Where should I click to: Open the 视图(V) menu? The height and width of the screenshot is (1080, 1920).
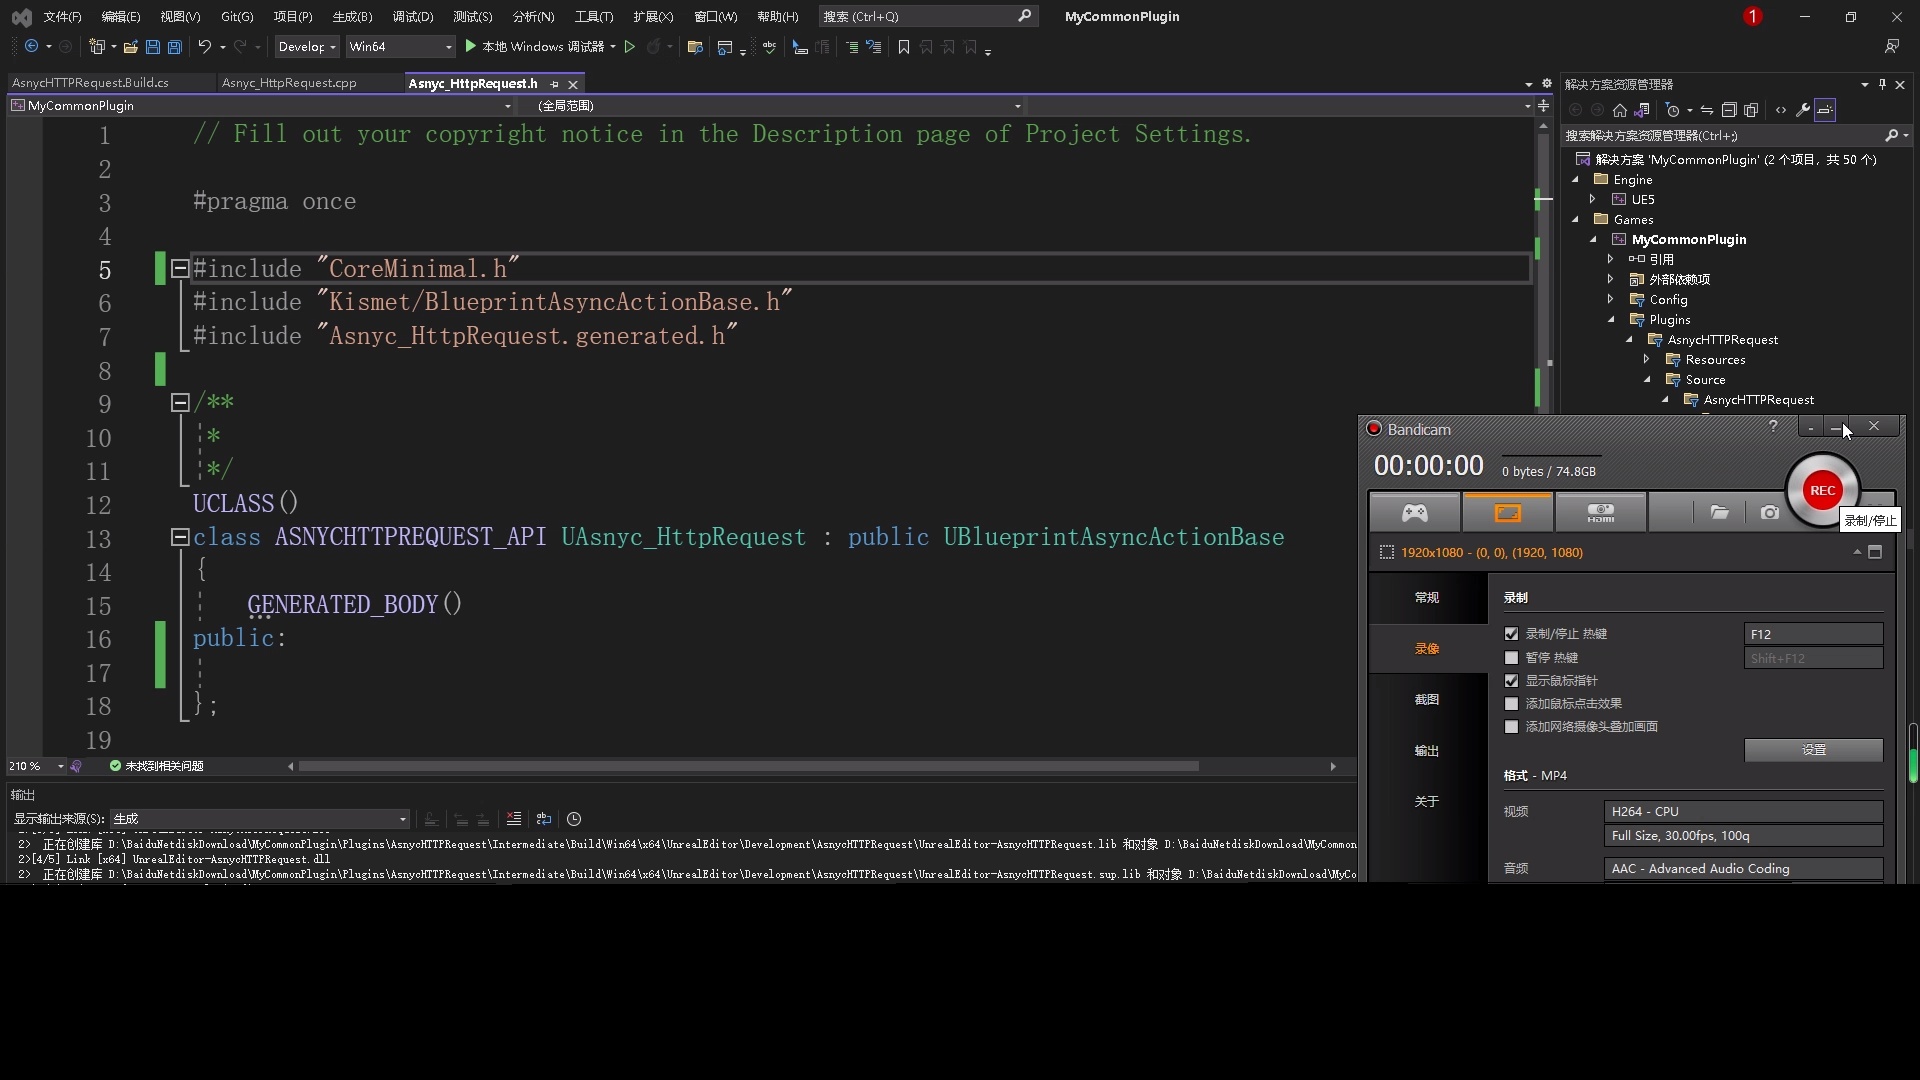coord(178,16)
